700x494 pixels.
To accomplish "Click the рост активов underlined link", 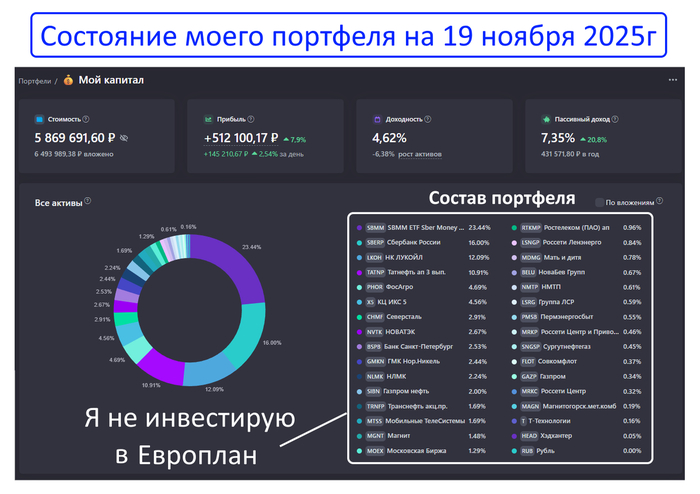I will pos(420,155).
